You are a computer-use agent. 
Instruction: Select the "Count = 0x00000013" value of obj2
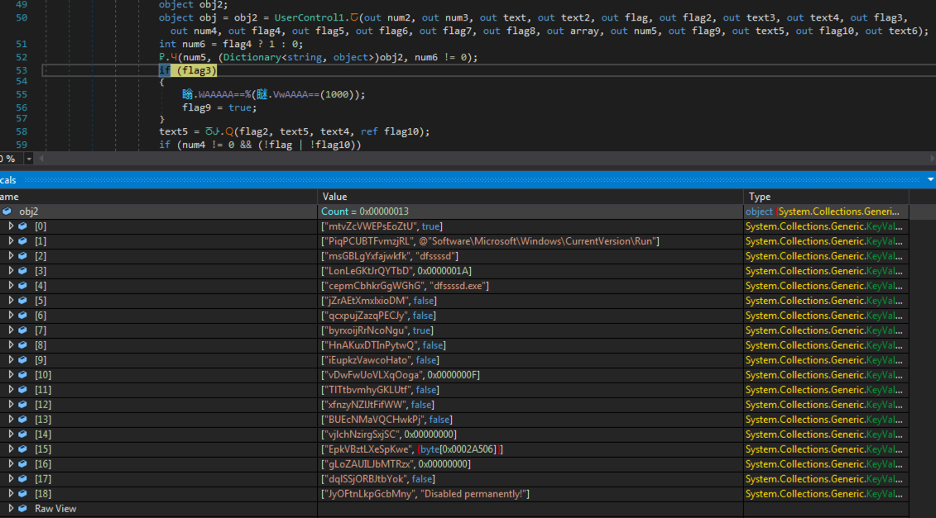tap(365, 212)
